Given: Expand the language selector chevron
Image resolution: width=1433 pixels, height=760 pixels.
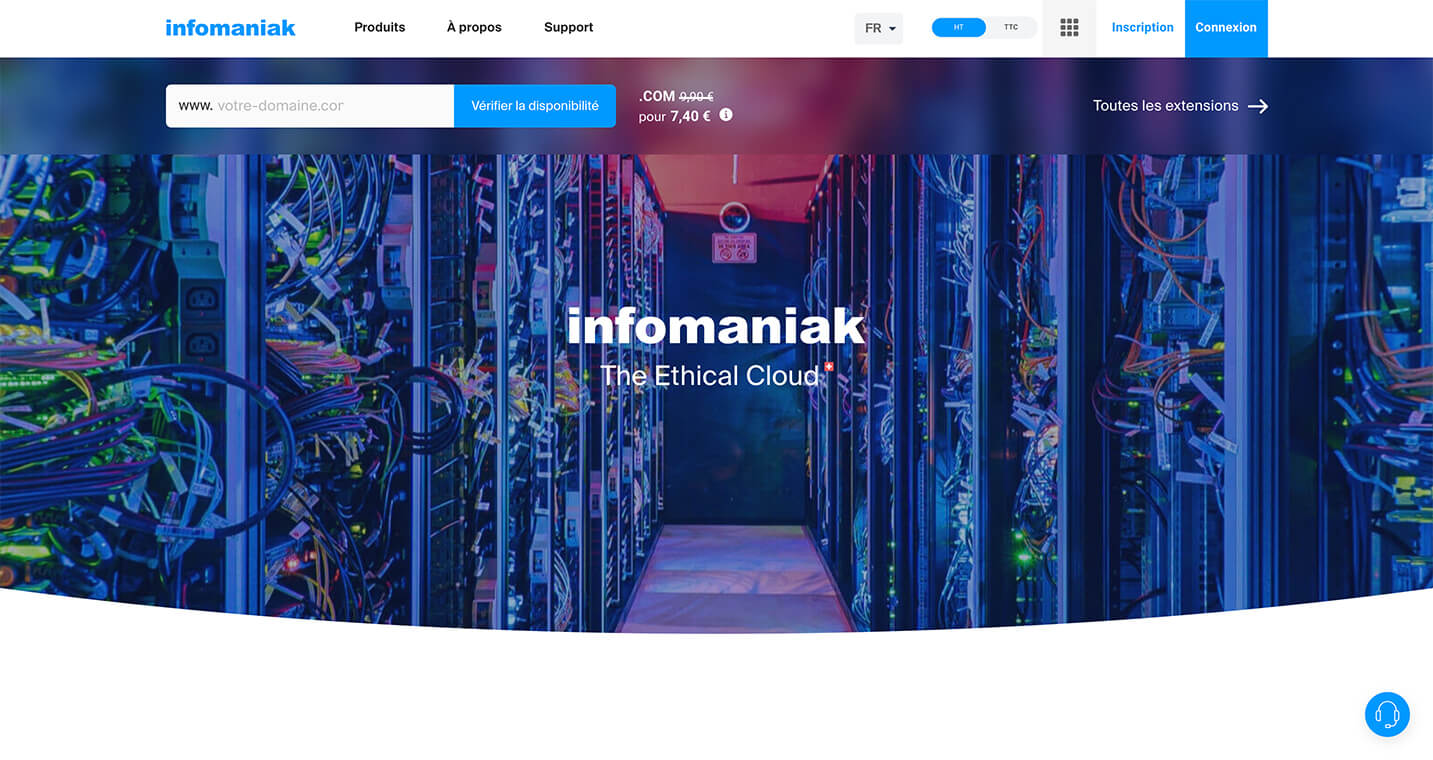Looking at the screenshot, I should tap(892, 28).
